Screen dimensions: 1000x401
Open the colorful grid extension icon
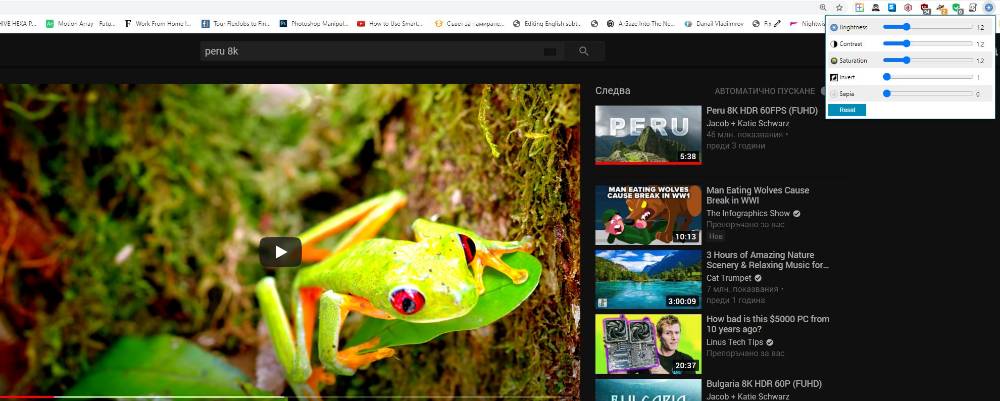coord(860,8)
